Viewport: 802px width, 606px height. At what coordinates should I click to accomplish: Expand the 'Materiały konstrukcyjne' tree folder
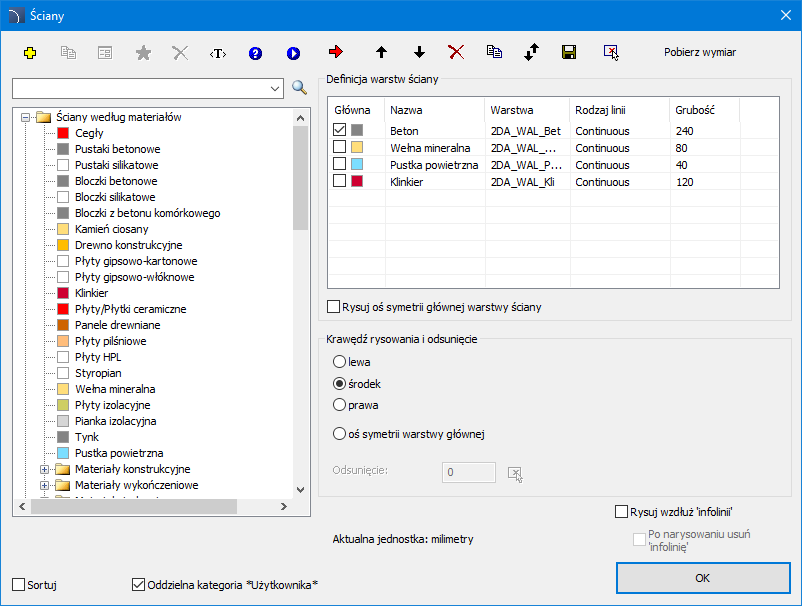(x=44, y=469)
